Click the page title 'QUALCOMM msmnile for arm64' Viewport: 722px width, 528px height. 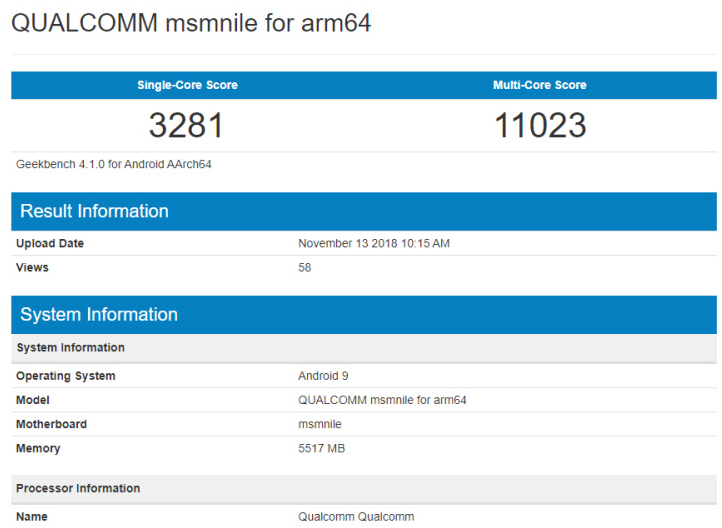pyautogui.click(x=191, y=23)
